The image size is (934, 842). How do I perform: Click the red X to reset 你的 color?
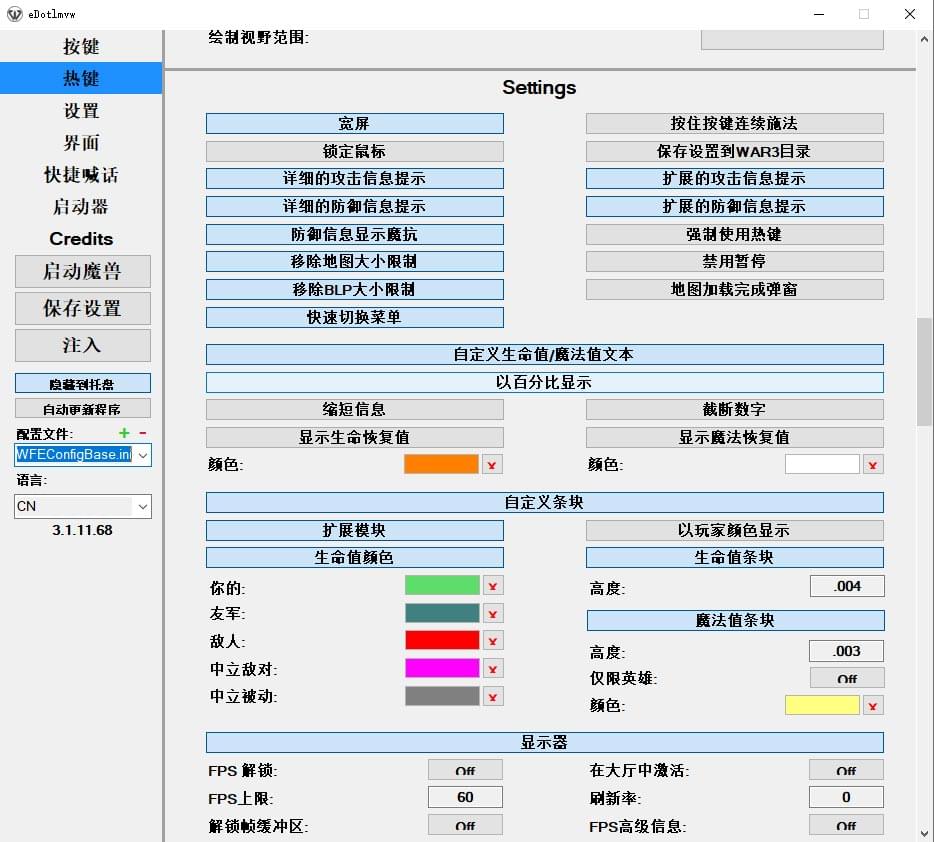point(492,585)
